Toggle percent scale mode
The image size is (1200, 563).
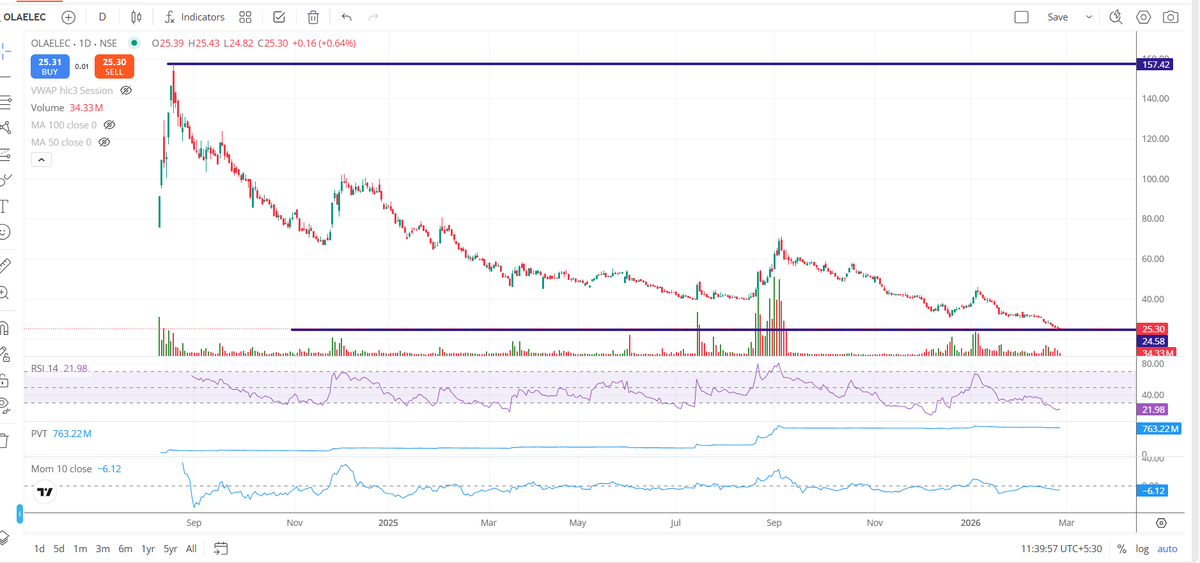tap(1121, 549)
